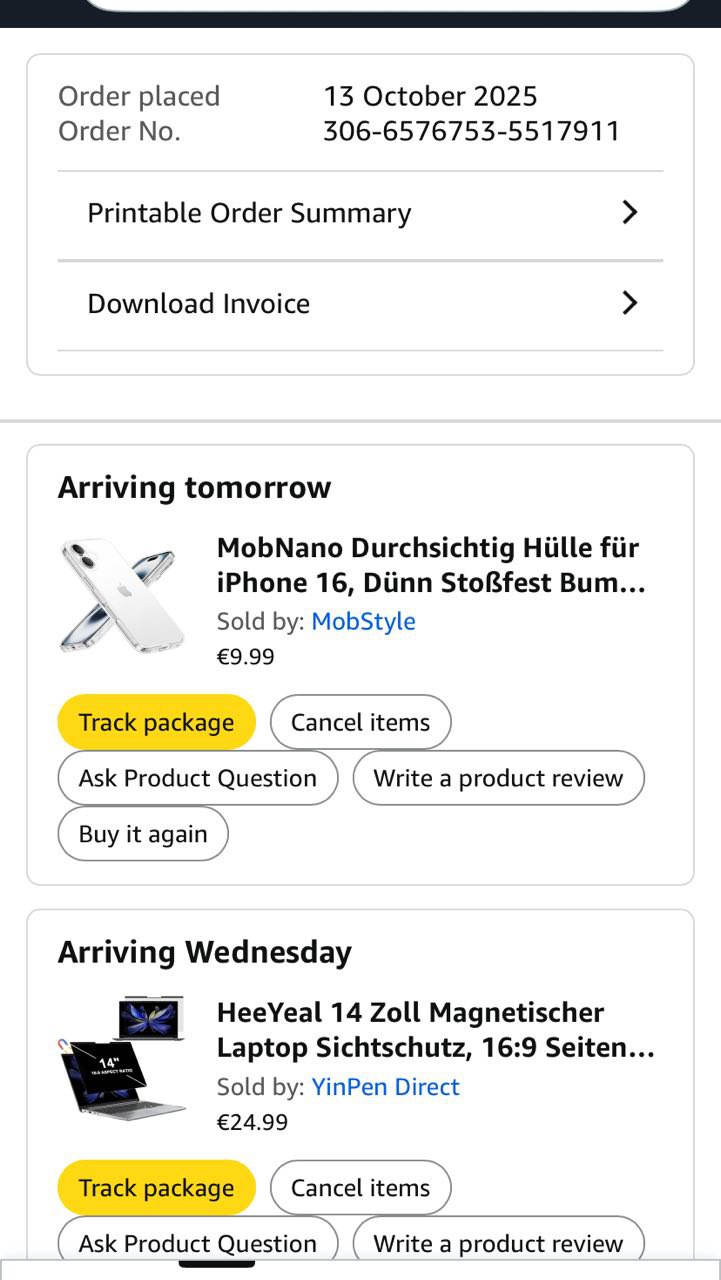Tap the order number 306-6576753-5517911
Screen dimensions: 721x1280
tap(471, 131)
